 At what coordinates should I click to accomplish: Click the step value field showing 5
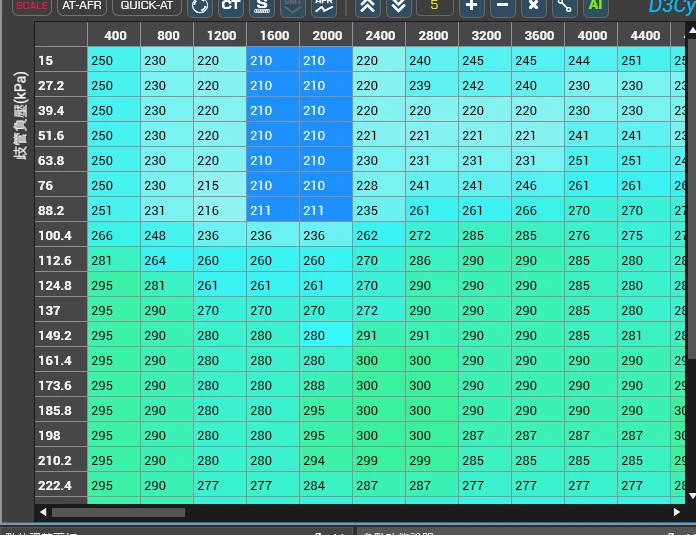pyautogui.click(x=435, y=6)
